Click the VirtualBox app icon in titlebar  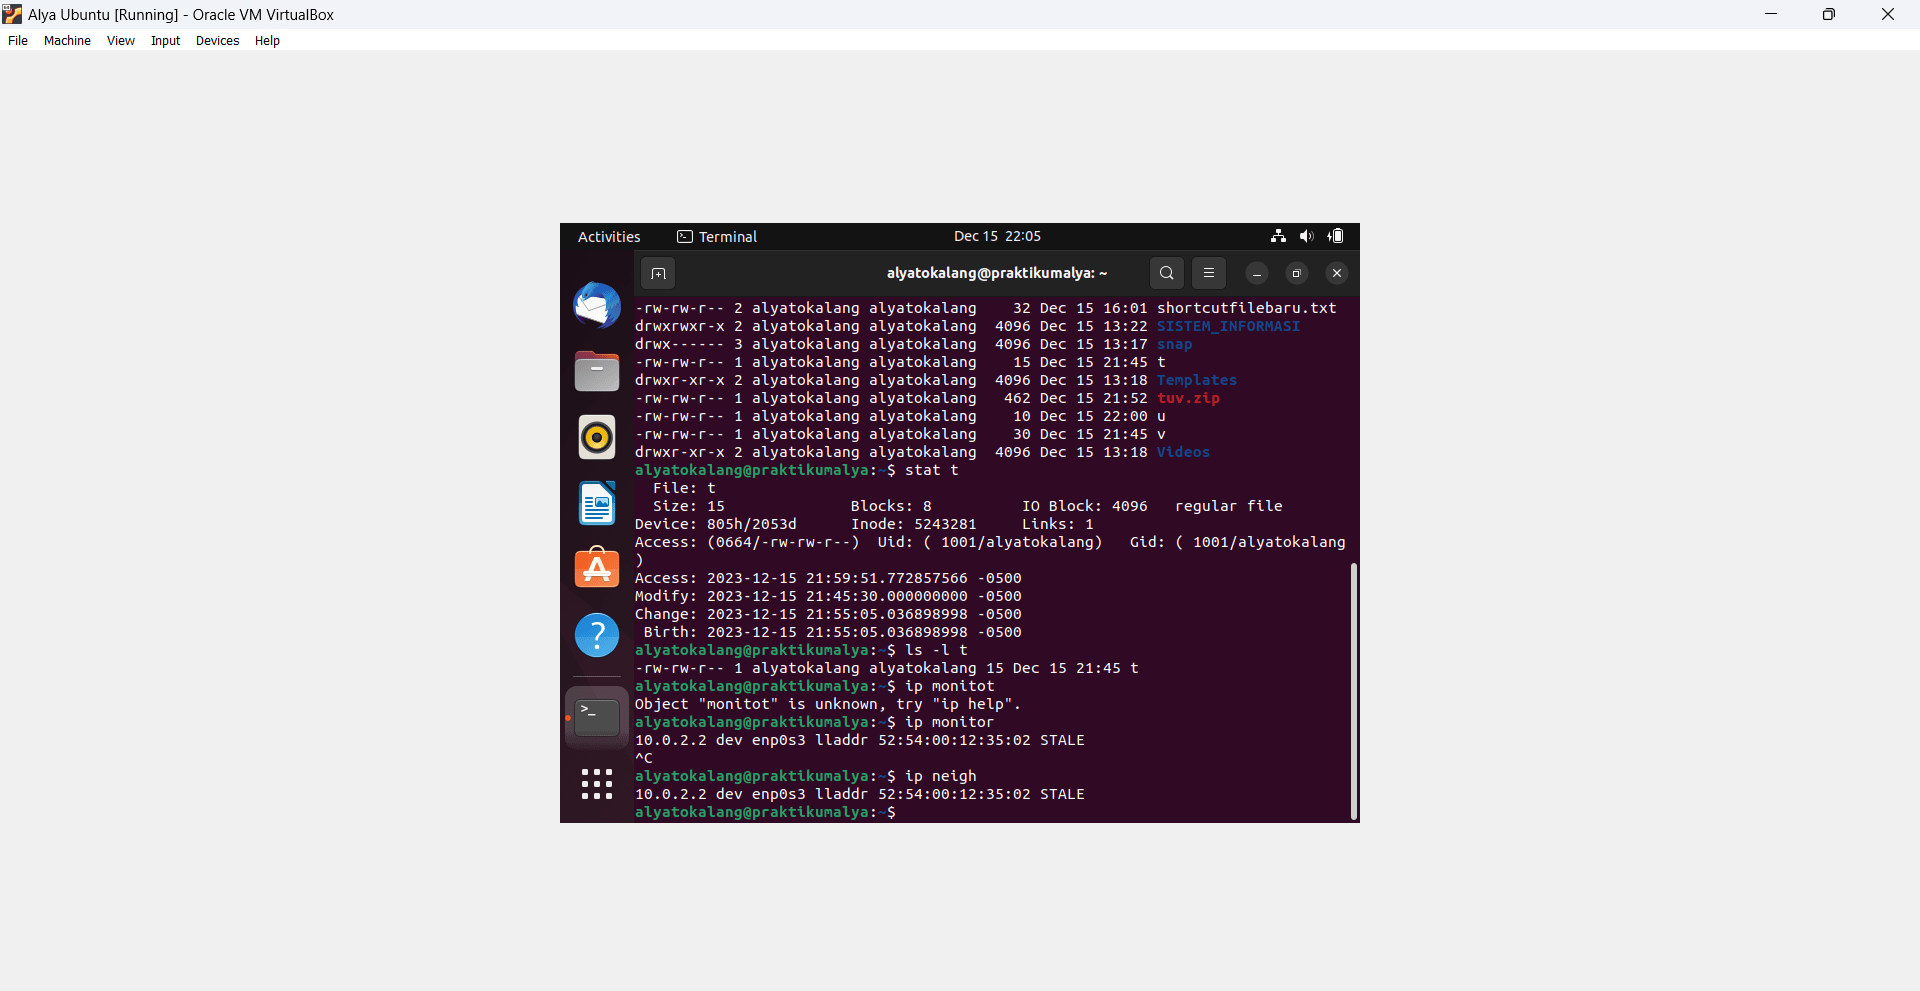pyautogui.click(x=12, y=14)
